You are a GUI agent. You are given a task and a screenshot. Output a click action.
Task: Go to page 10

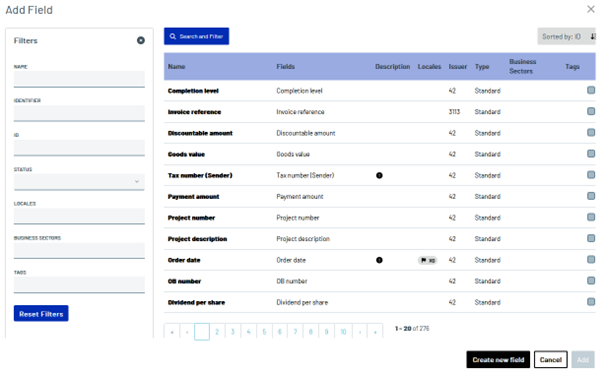pos(343,332)
